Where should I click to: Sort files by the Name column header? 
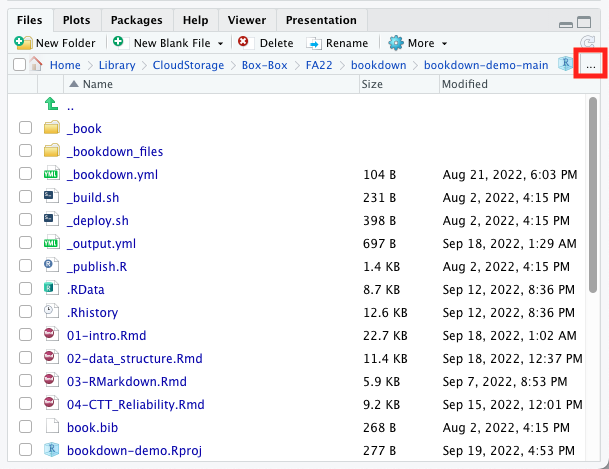98,85
